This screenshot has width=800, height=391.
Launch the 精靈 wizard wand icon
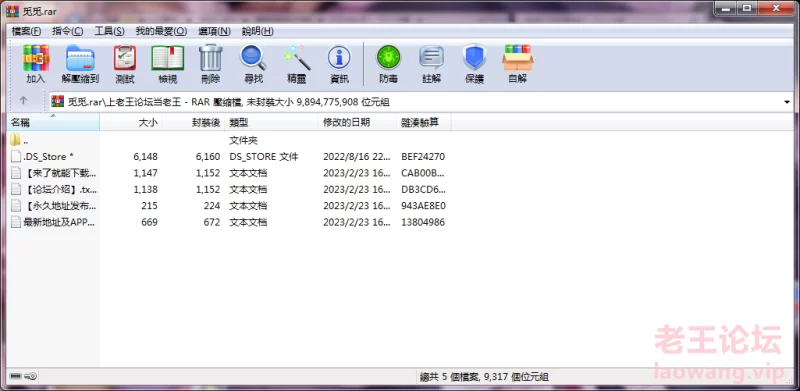tap(297, 58)
